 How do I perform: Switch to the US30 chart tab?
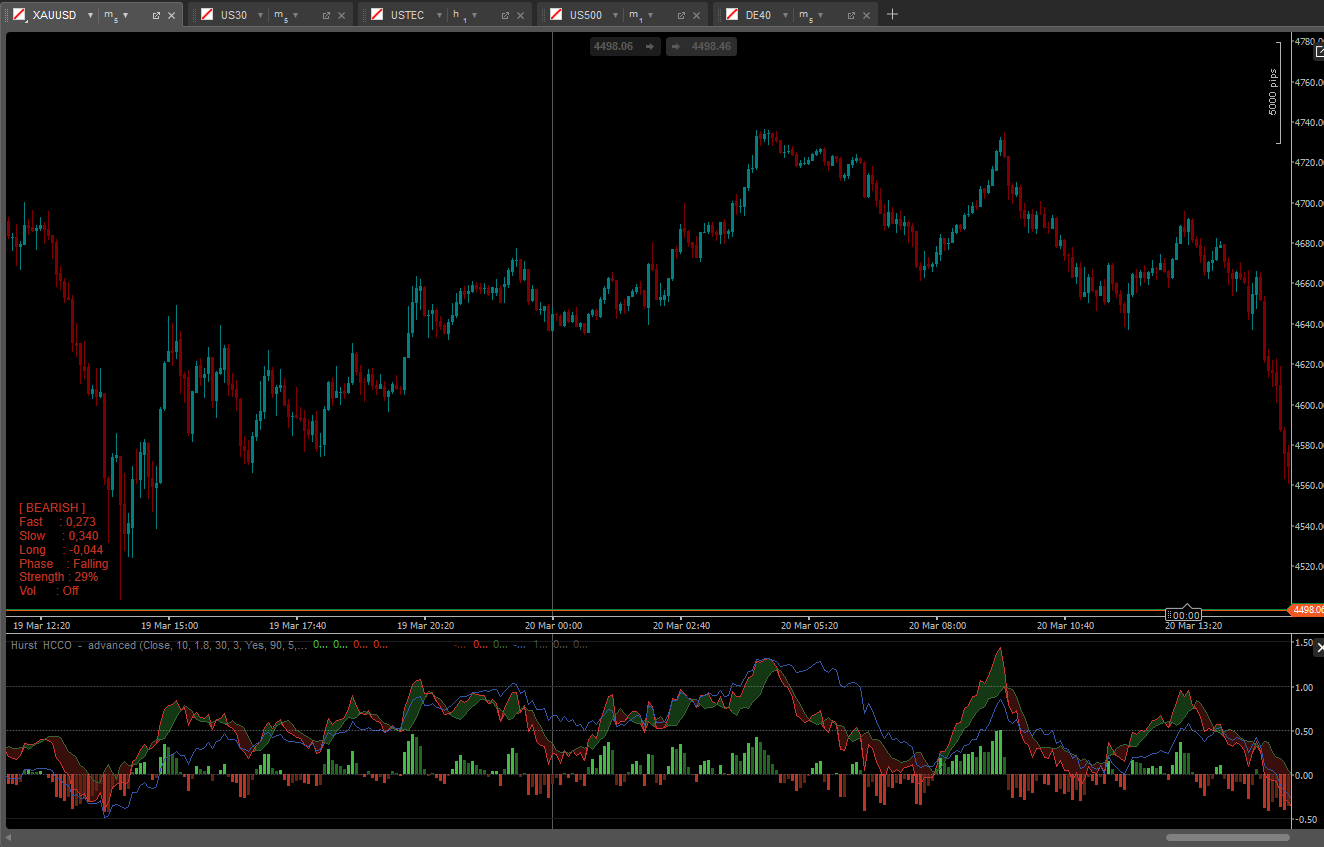coord(233,15)
